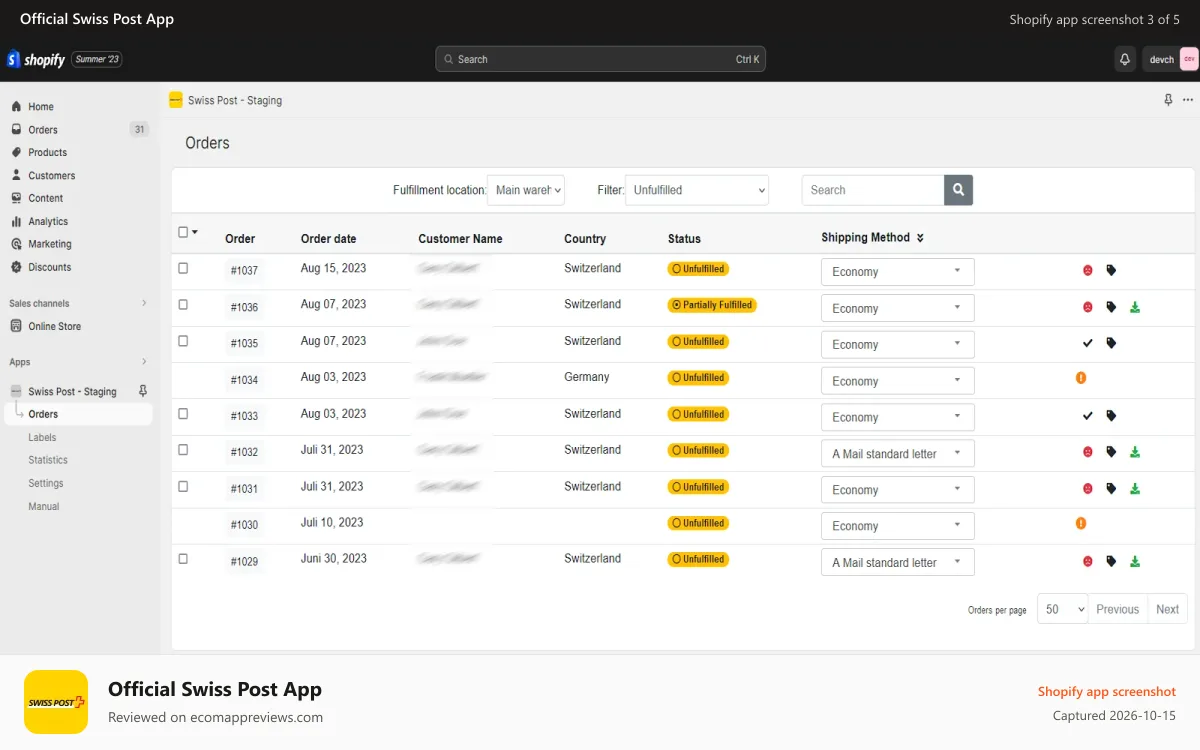Screen dimensions: 1200x750
Task: Click the orders Search input field
Action: pyautogui.click(x=873, y=190)
